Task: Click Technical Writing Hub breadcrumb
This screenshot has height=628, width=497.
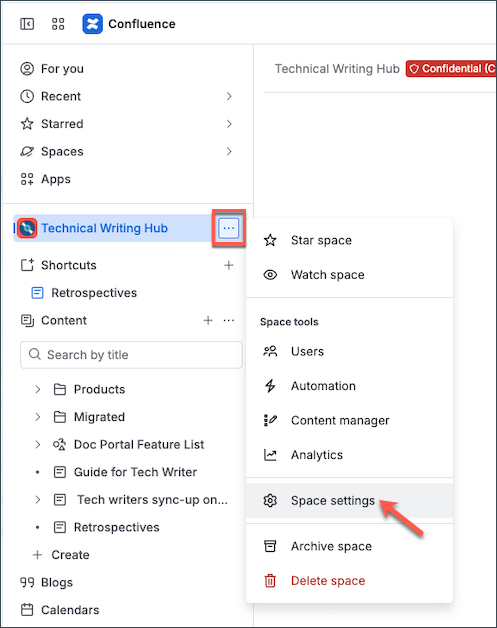Action: (x=337, y=69)
